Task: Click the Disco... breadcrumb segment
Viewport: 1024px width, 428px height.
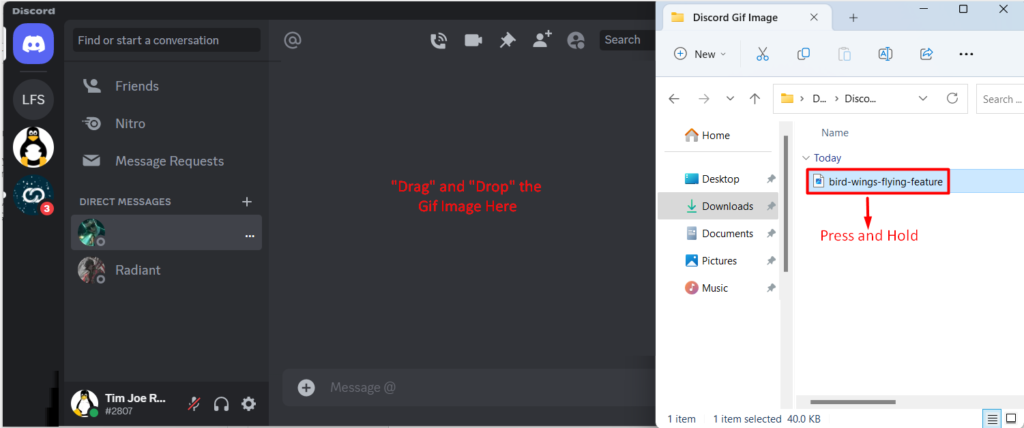Action: pyautogui.click(x=860, y=99)
